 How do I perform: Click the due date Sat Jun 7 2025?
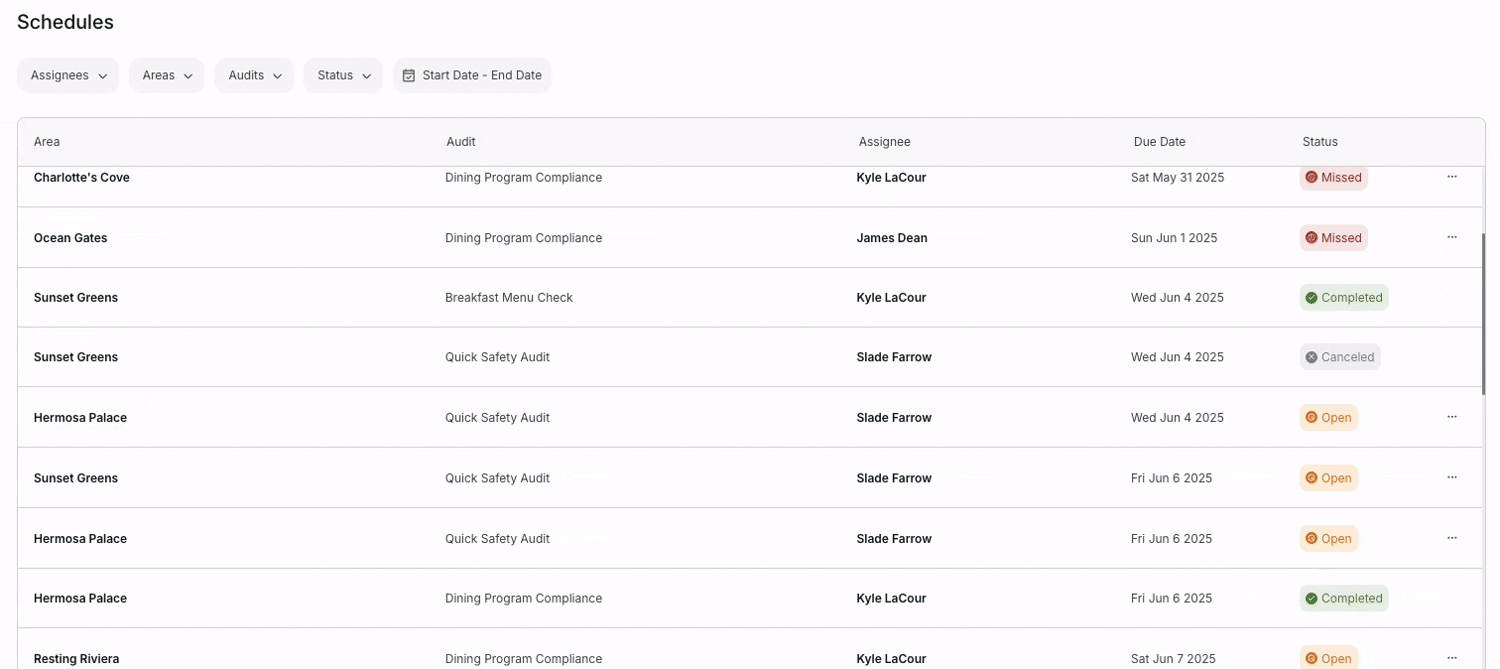coord(1173,659)
